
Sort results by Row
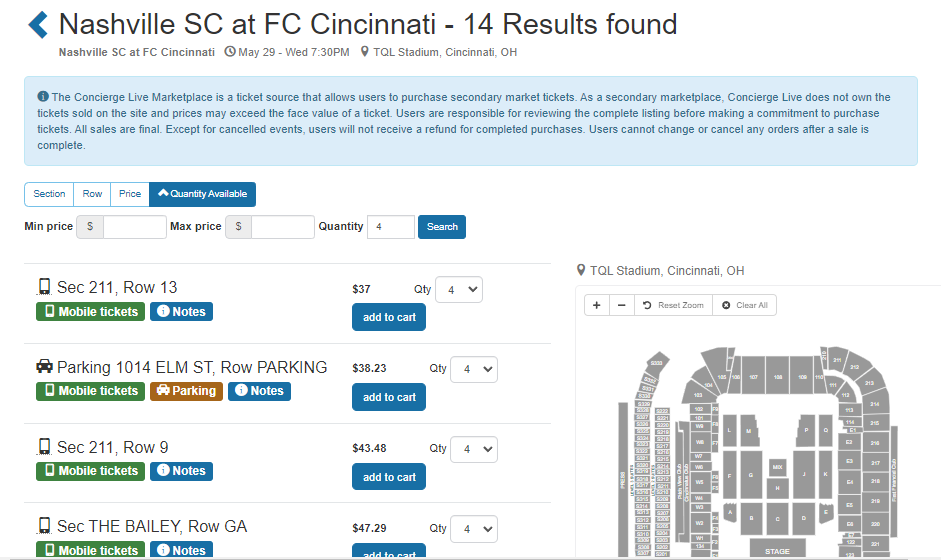(x=92, y=194)
